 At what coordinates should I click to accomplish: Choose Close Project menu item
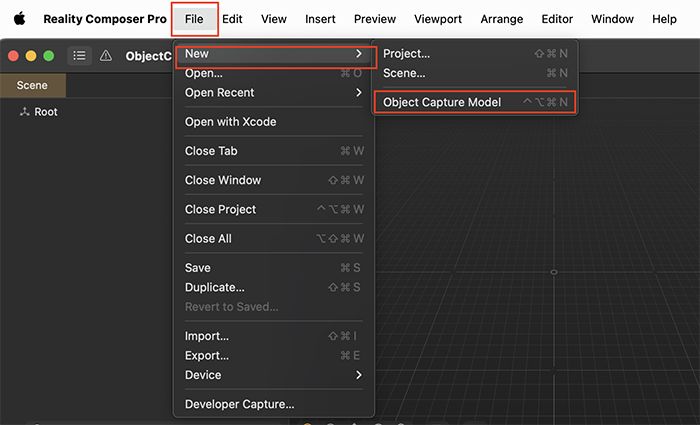click(274, 209)
